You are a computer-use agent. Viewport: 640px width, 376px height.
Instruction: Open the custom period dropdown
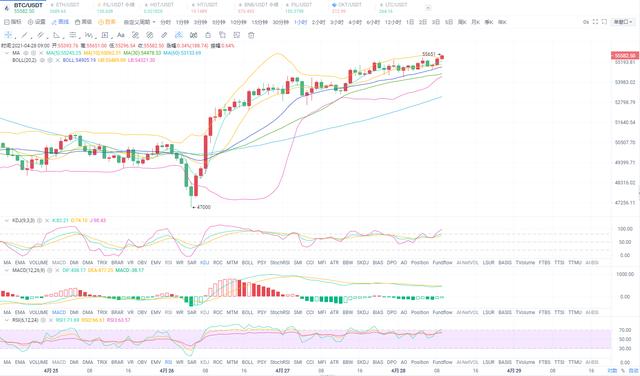140,22
